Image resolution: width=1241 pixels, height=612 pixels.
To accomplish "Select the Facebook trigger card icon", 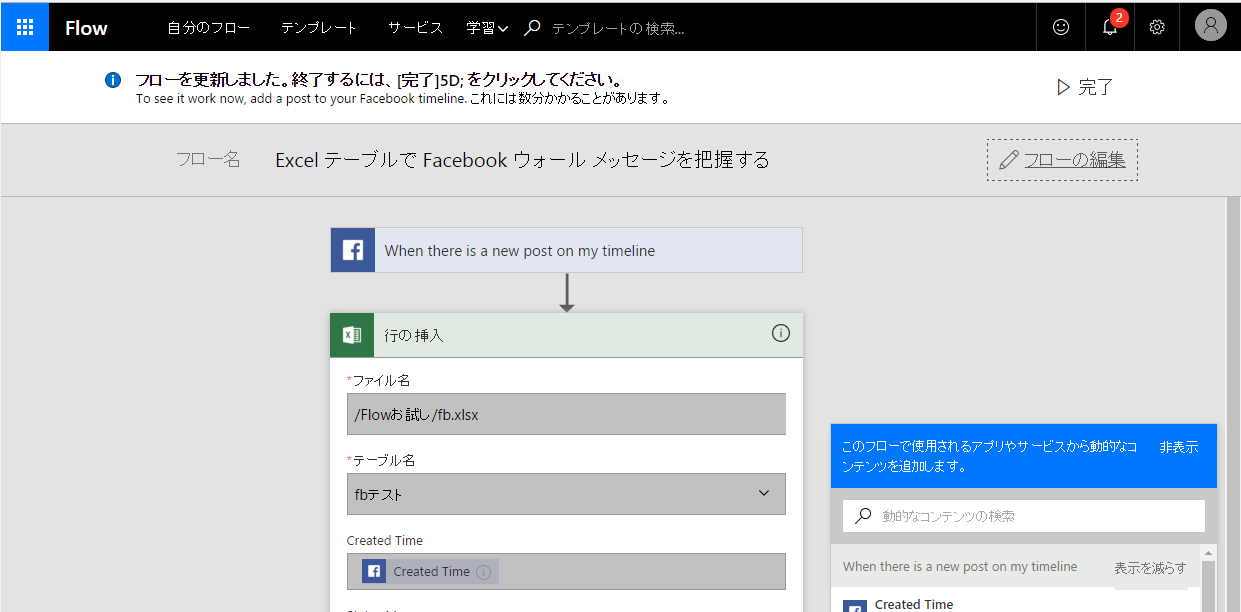I will pyautogui.click(x=353, y=250).
